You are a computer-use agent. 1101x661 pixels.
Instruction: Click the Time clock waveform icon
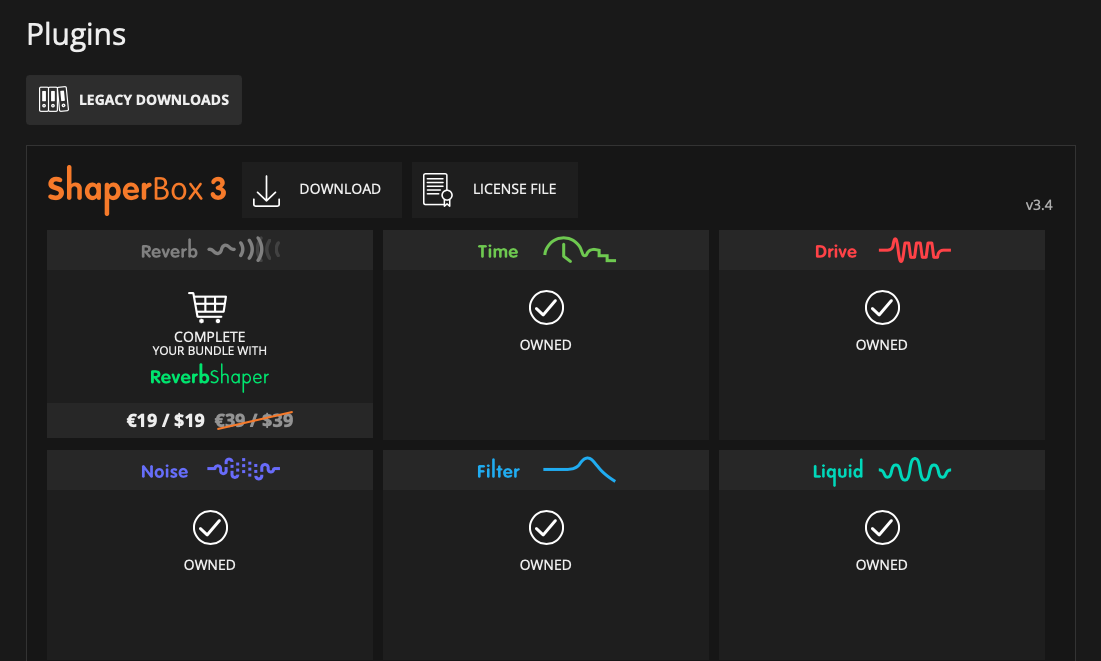pos(579,250)
